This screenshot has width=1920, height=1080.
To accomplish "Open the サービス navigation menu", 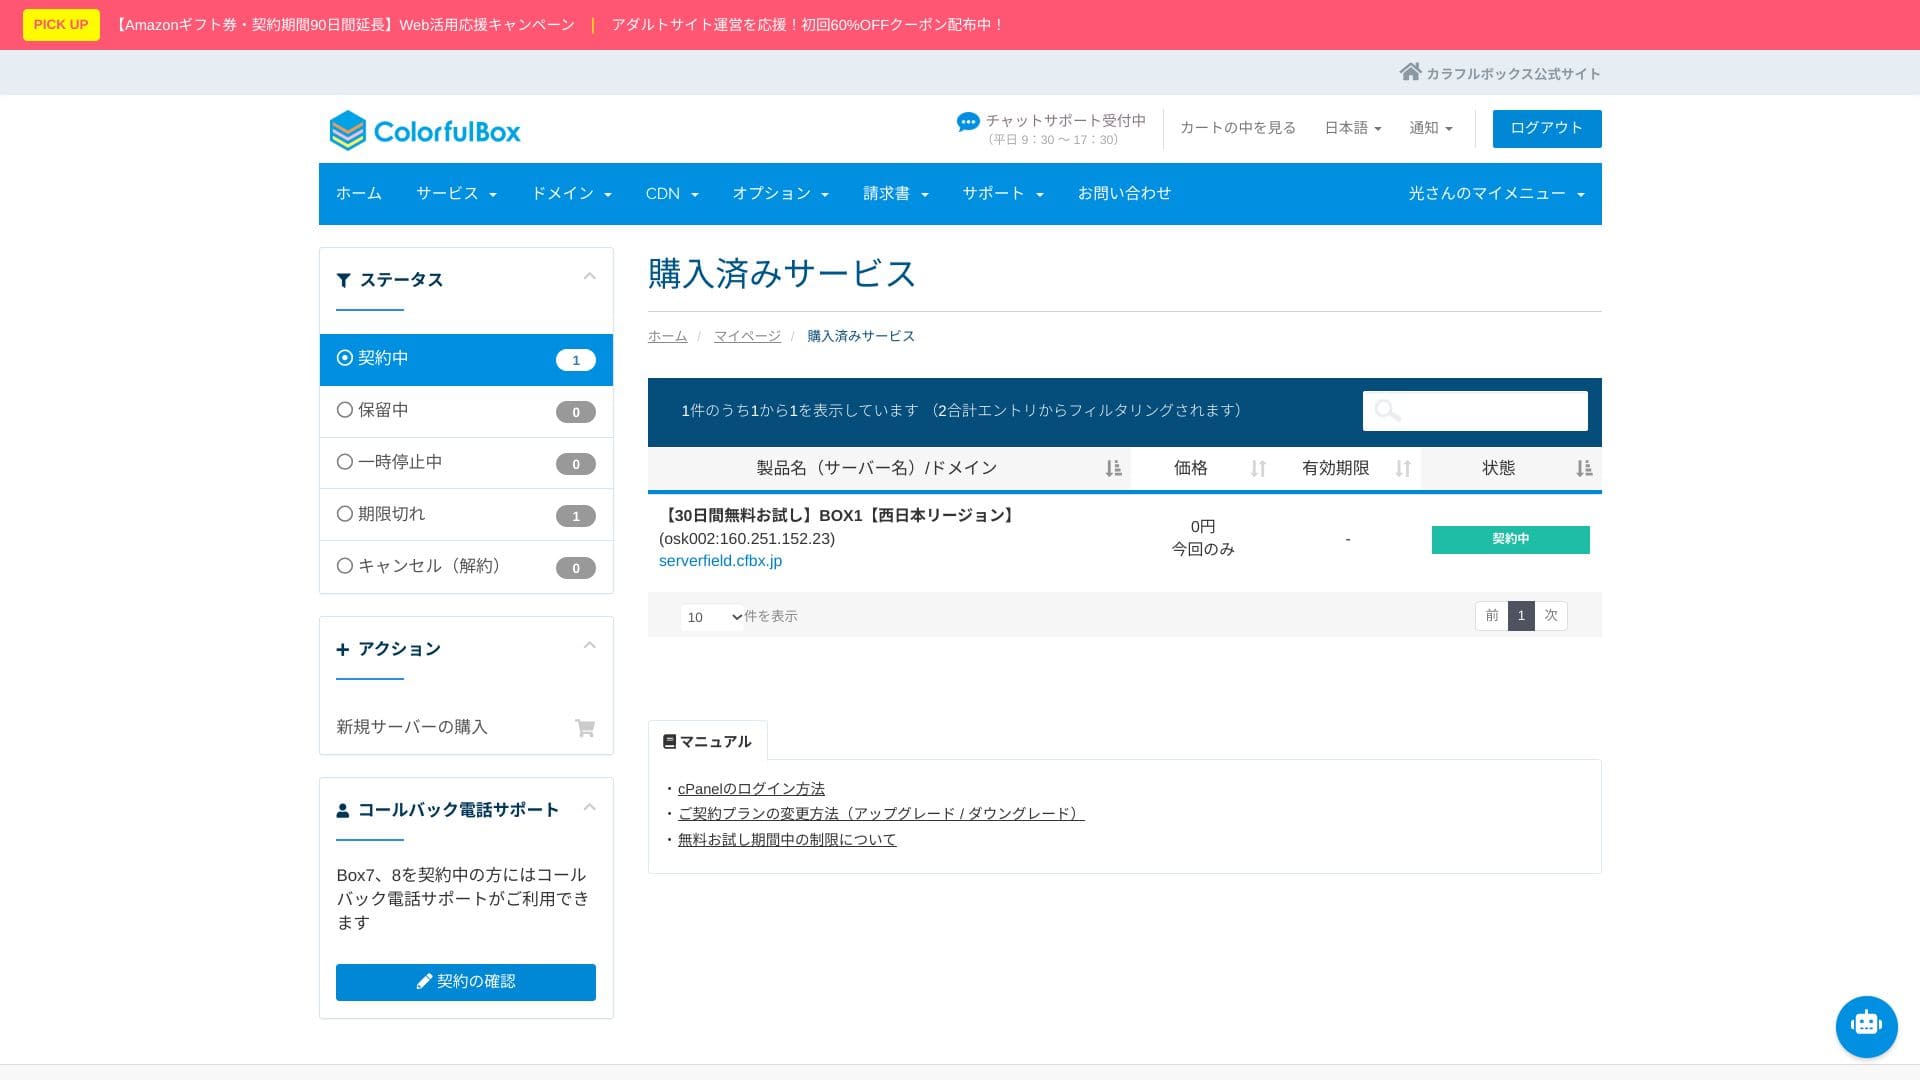I will tap(456, 194).
